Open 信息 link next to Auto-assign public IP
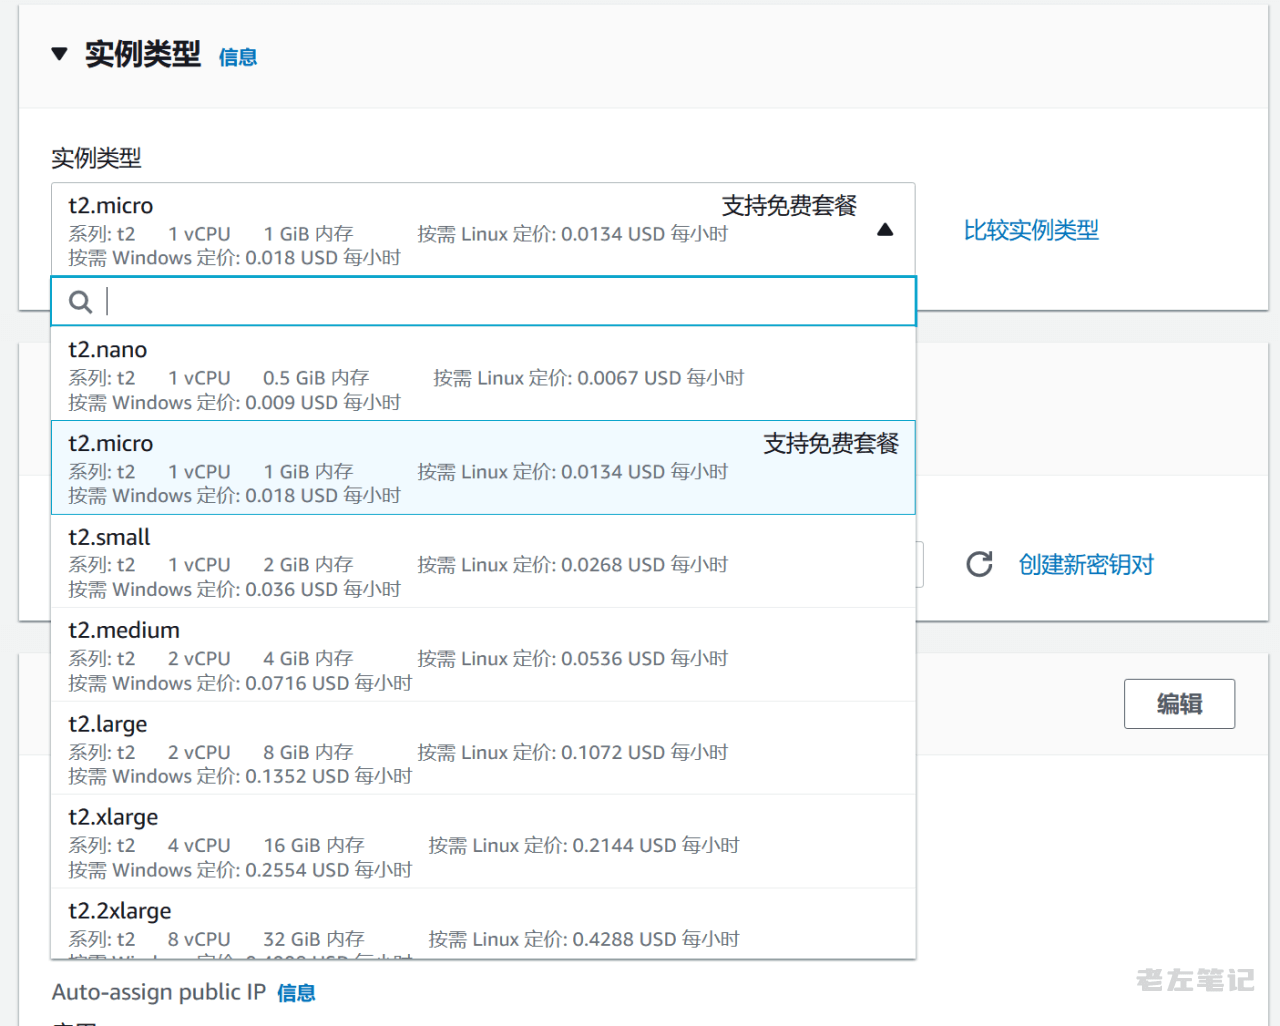Screen dimensions: 1280x1026 [296, 993]
